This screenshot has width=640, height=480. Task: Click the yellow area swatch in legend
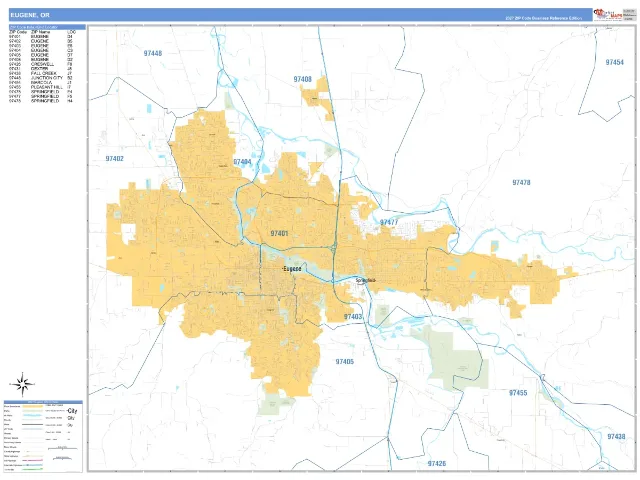pos(33,407)
